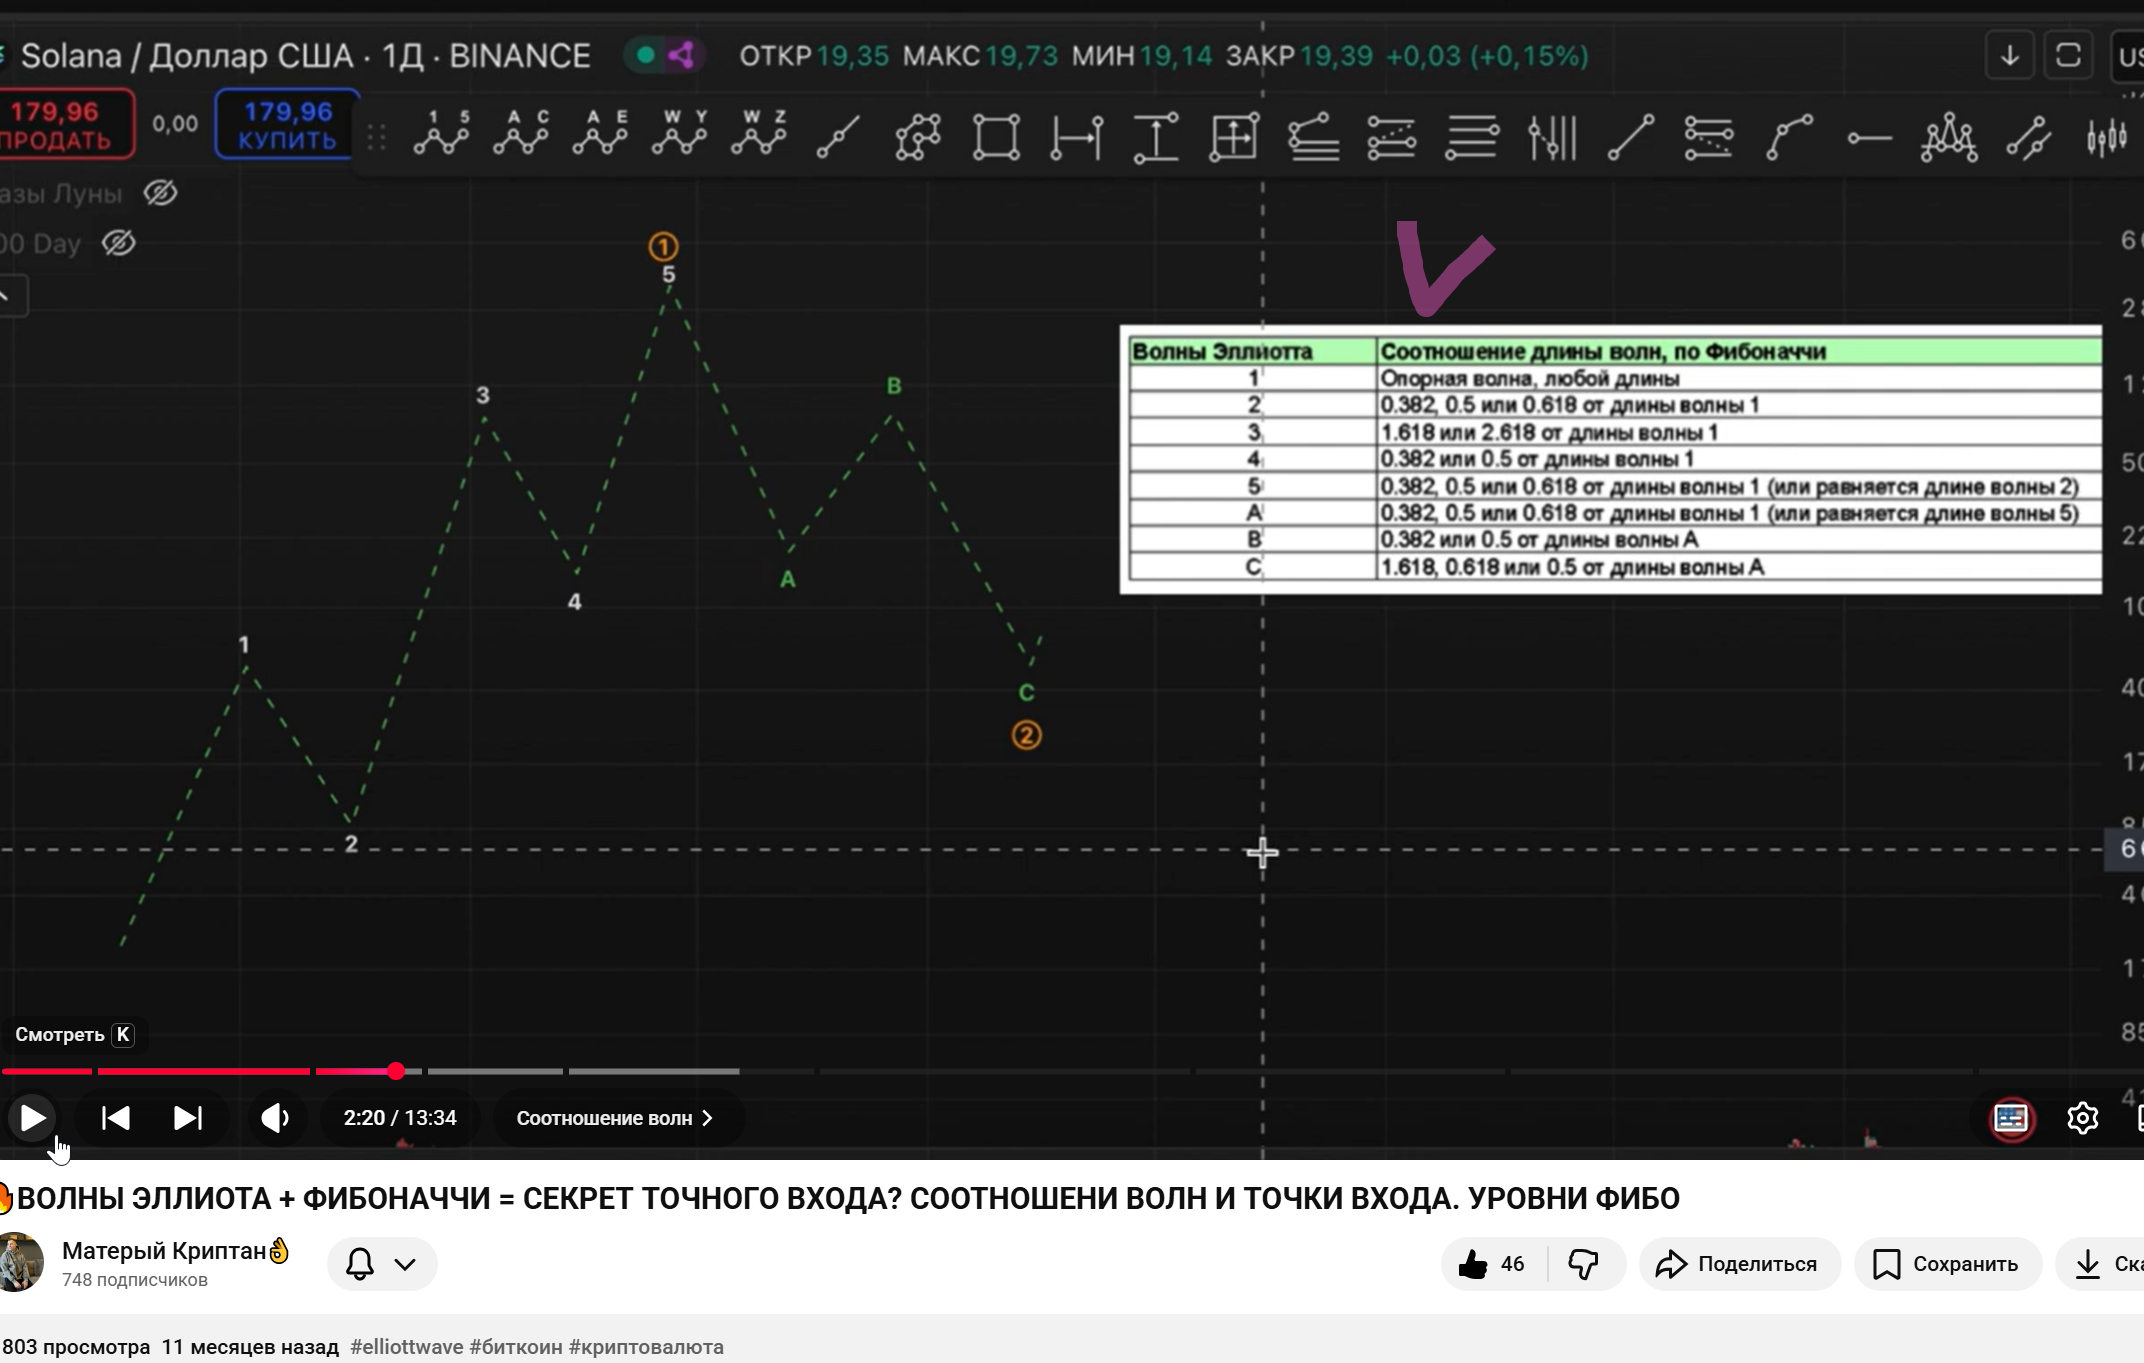This screenshot has width=2144, height=1363.
Task: Mute the video volume
Action: 275,1118
